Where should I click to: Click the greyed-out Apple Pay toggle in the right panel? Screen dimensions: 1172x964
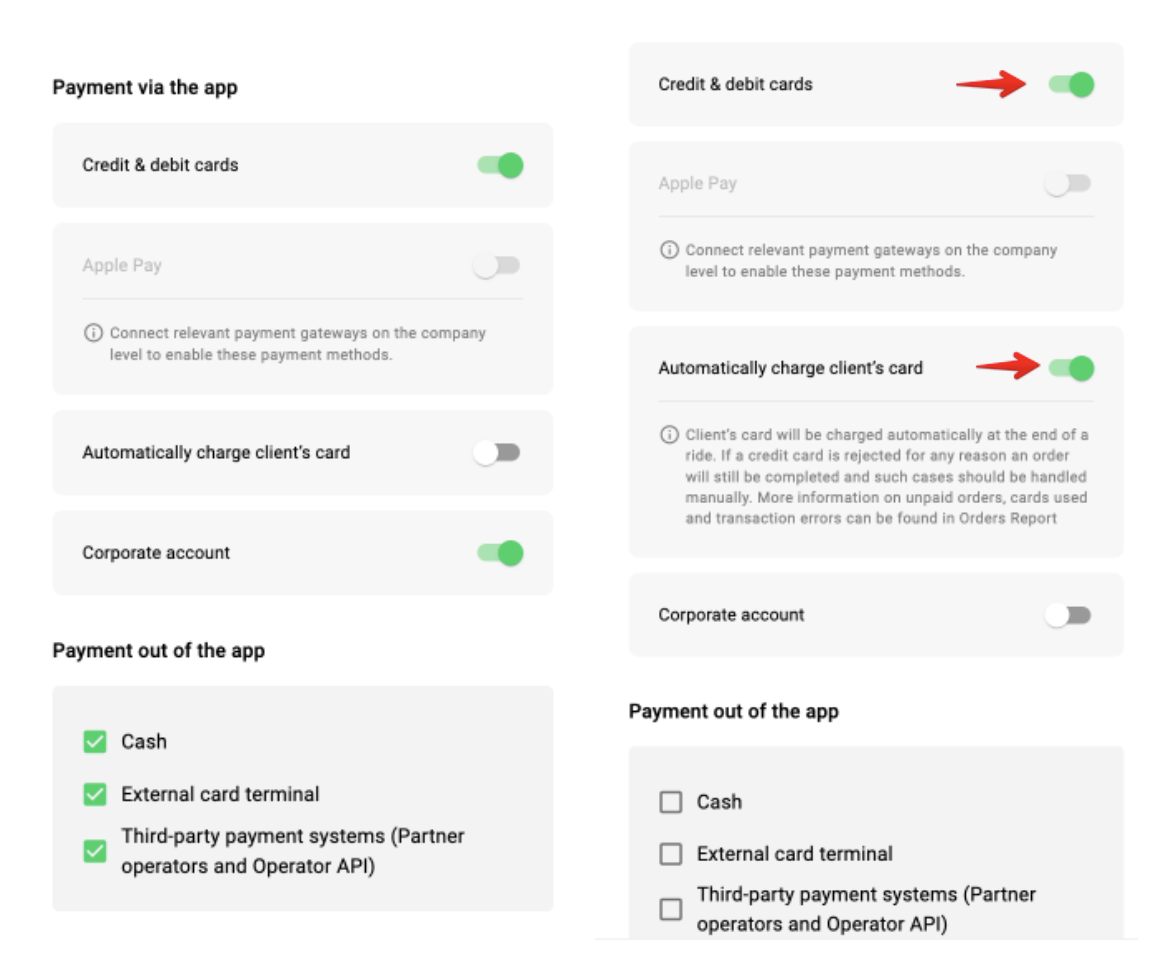pyautogui.click(x=1068, y=184)
